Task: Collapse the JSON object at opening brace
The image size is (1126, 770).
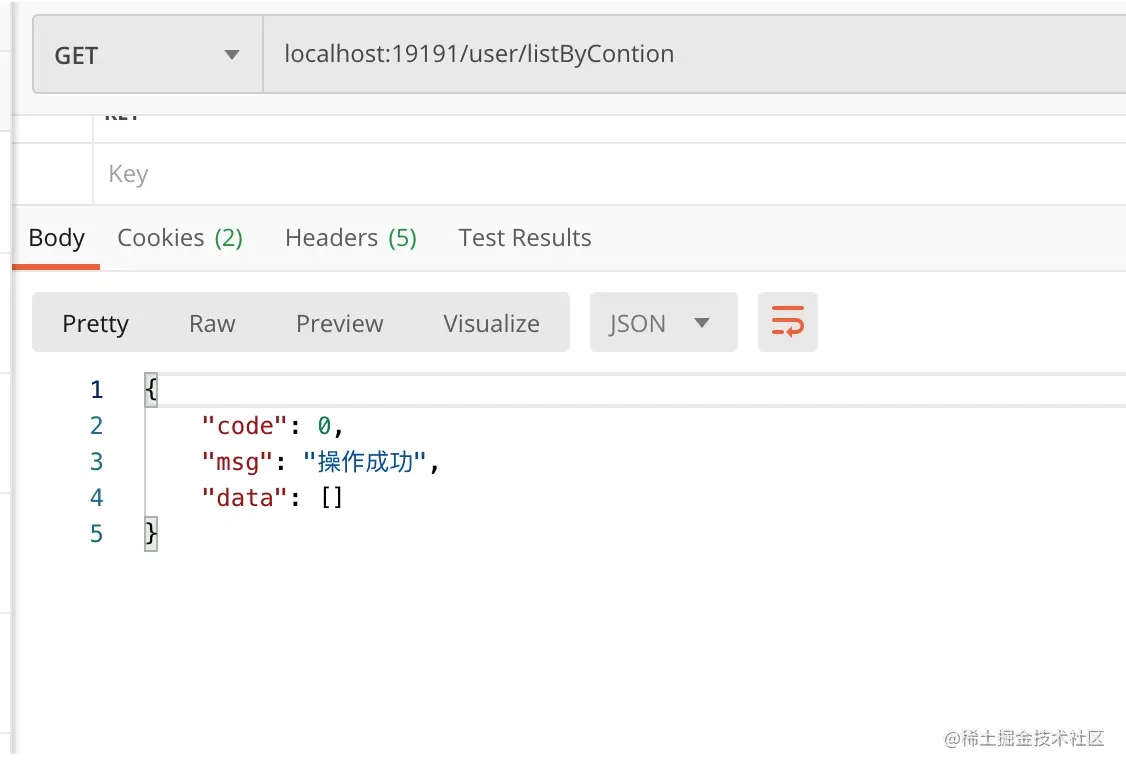Action: click(x=151, y=390)
